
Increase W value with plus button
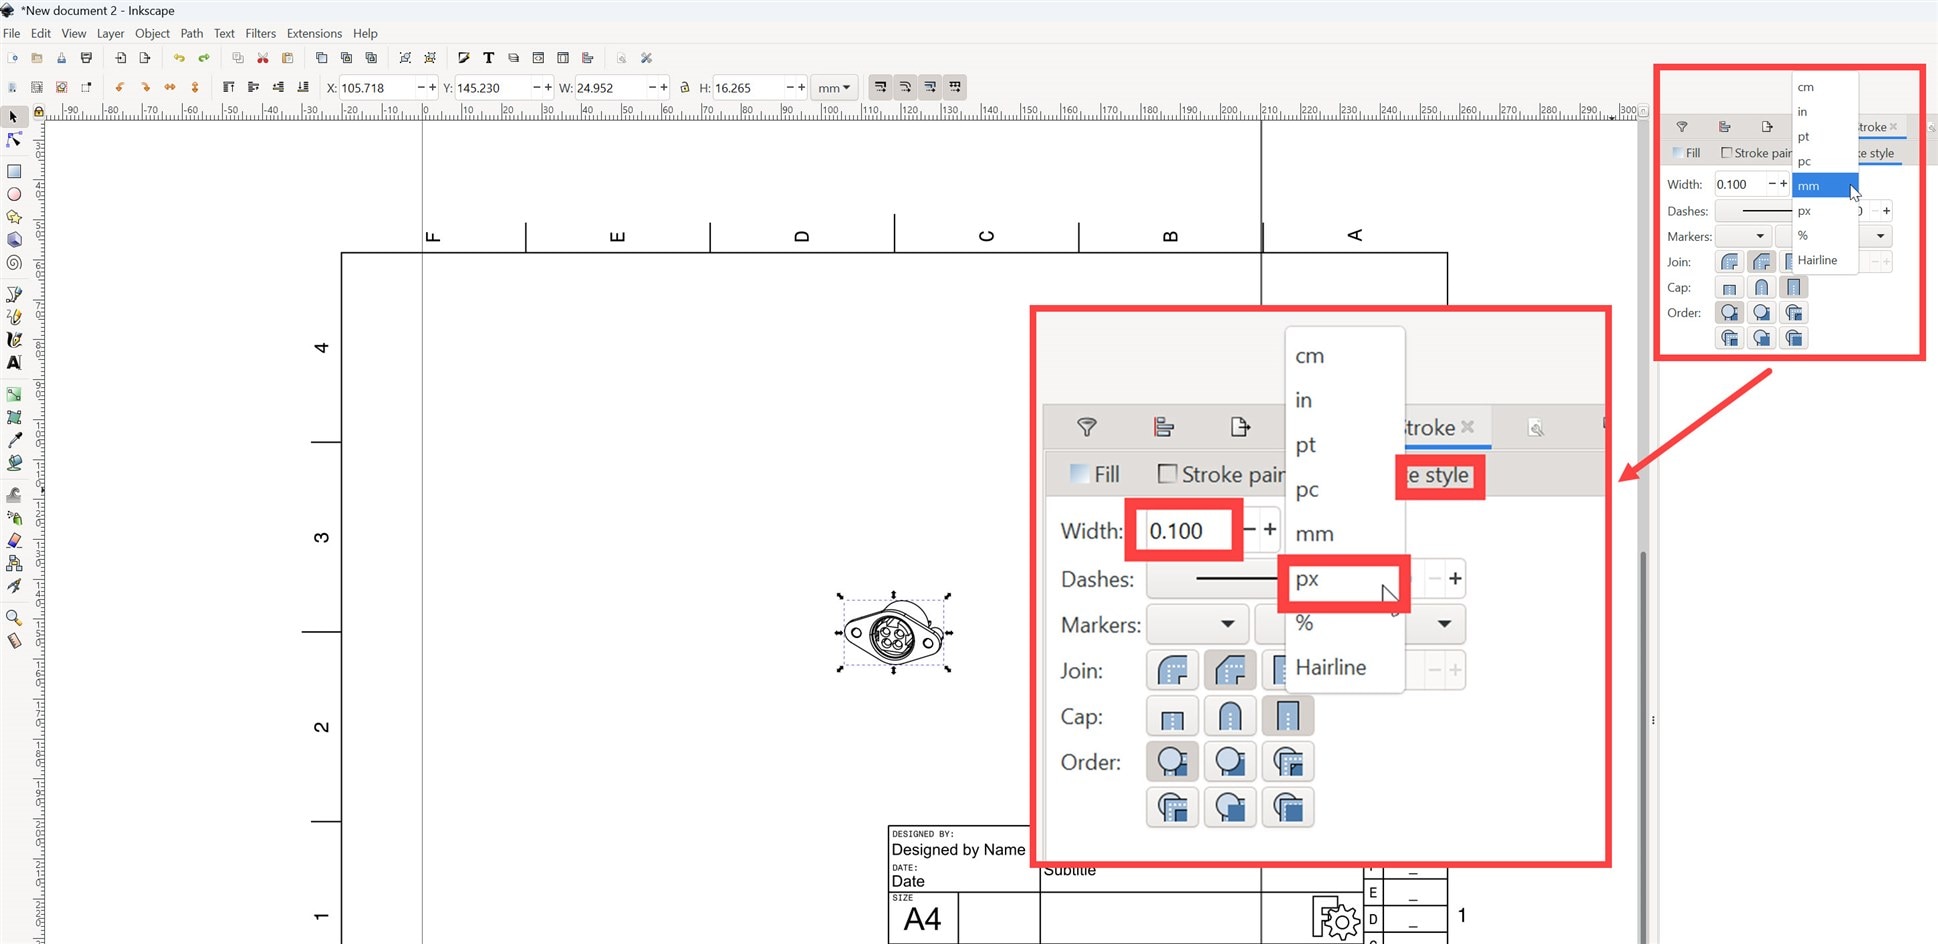[x=664, y=88]
